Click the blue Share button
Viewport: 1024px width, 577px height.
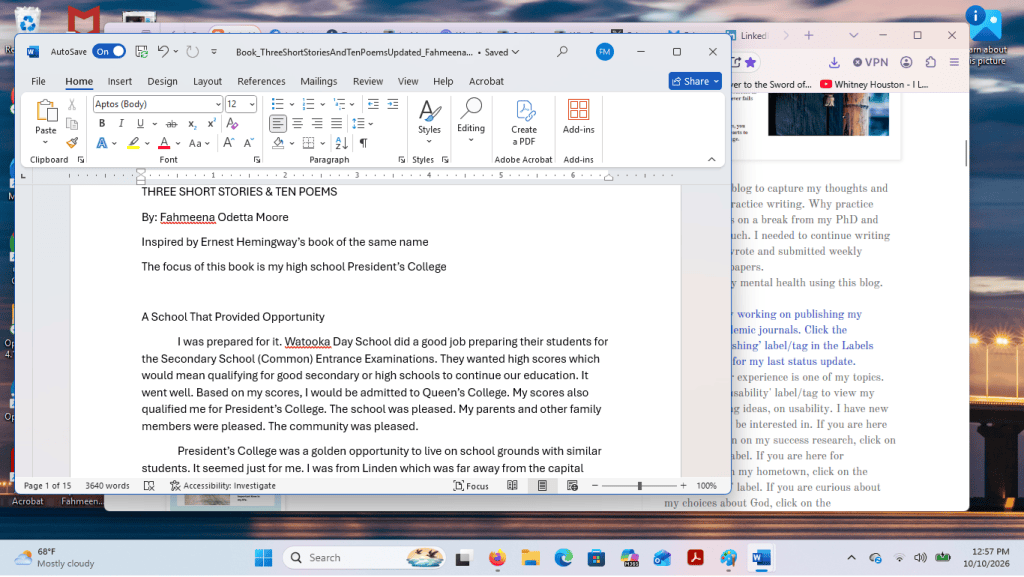coord(695,81)
